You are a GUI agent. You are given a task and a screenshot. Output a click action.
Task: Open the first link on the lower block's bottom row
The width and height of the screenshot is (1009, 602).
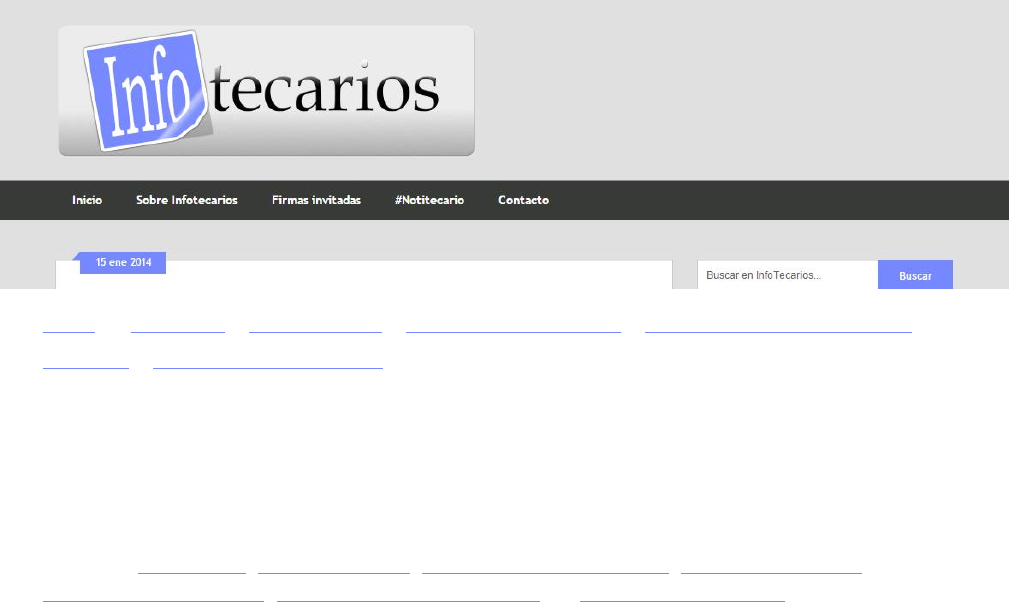tap(153, 599)
